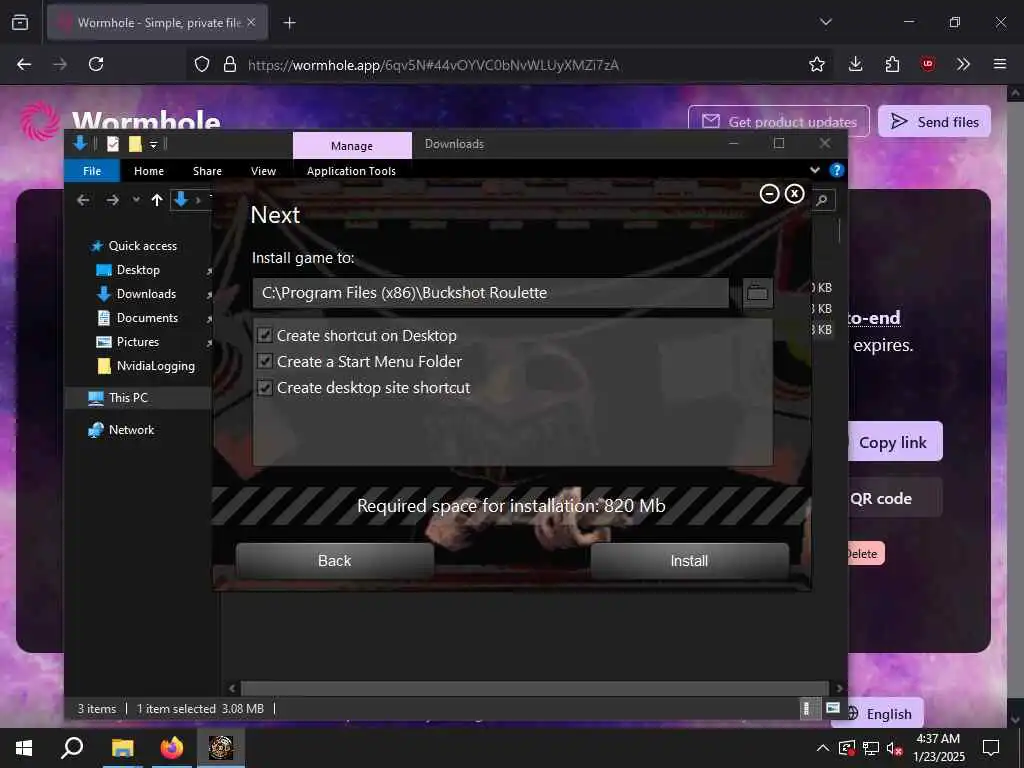Viewport: 1024px width, 768px height.
Task: Open the View ribbon tab in File Explorer
Action: [x=263, y=171]
